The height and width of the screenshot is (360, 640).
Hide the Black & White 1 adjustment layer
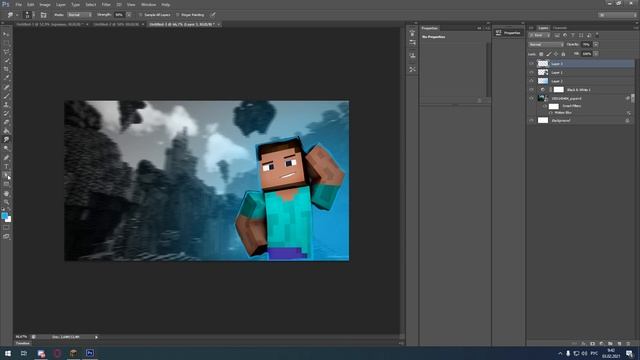point(531,89)
